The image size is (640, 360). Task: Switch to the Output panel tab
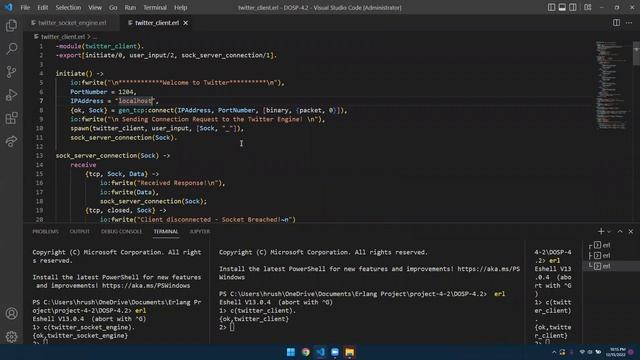(x=79, y=231)
